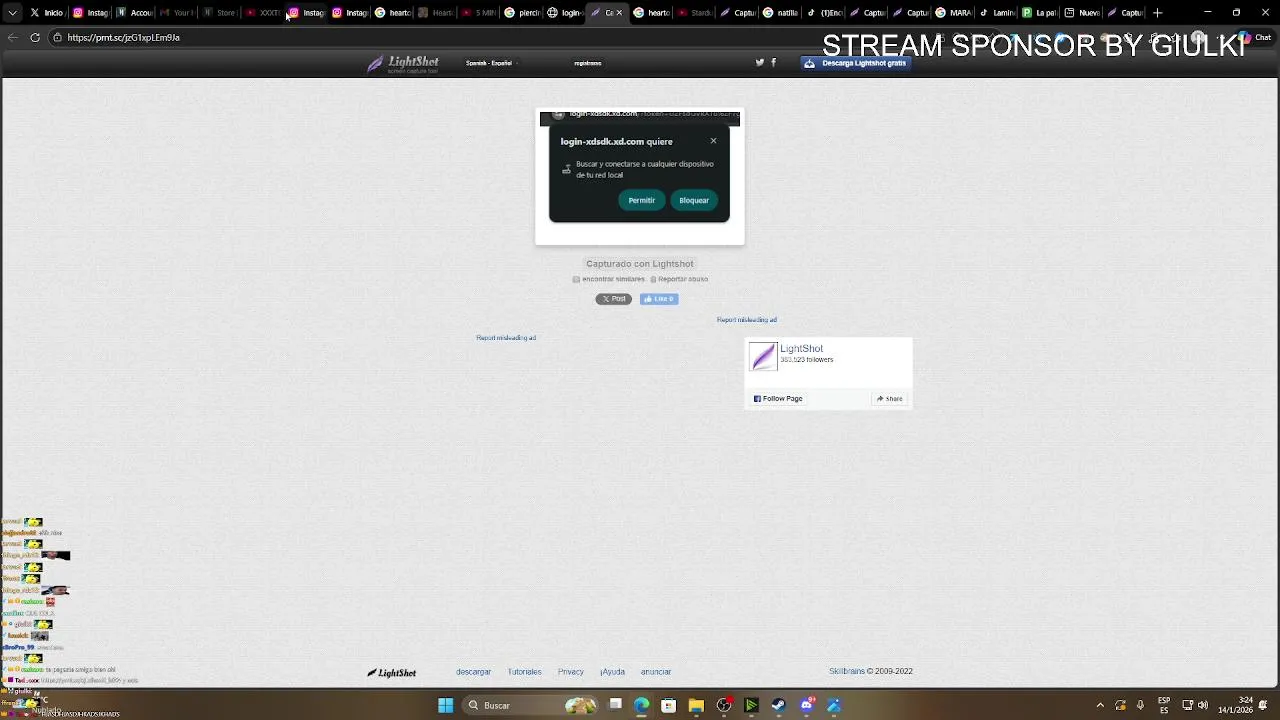This screenshot has height=720, width=1280.
Task: Open the Spanish - Español language selector
Action: pyautogui.click(x=489, y=63)
